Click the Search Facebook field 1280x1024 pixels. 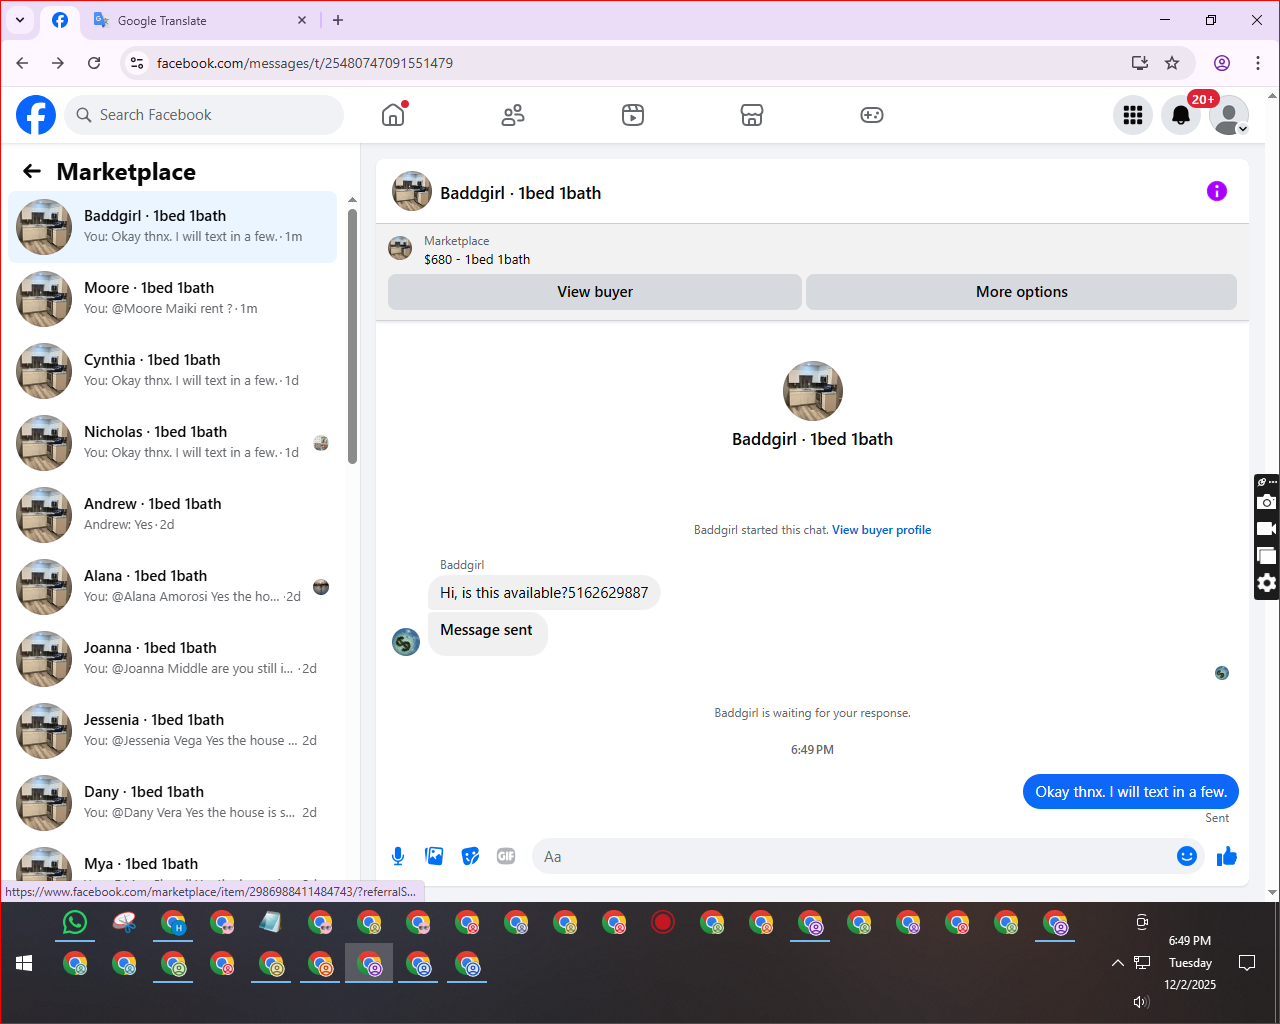click(x=204, y=115)
